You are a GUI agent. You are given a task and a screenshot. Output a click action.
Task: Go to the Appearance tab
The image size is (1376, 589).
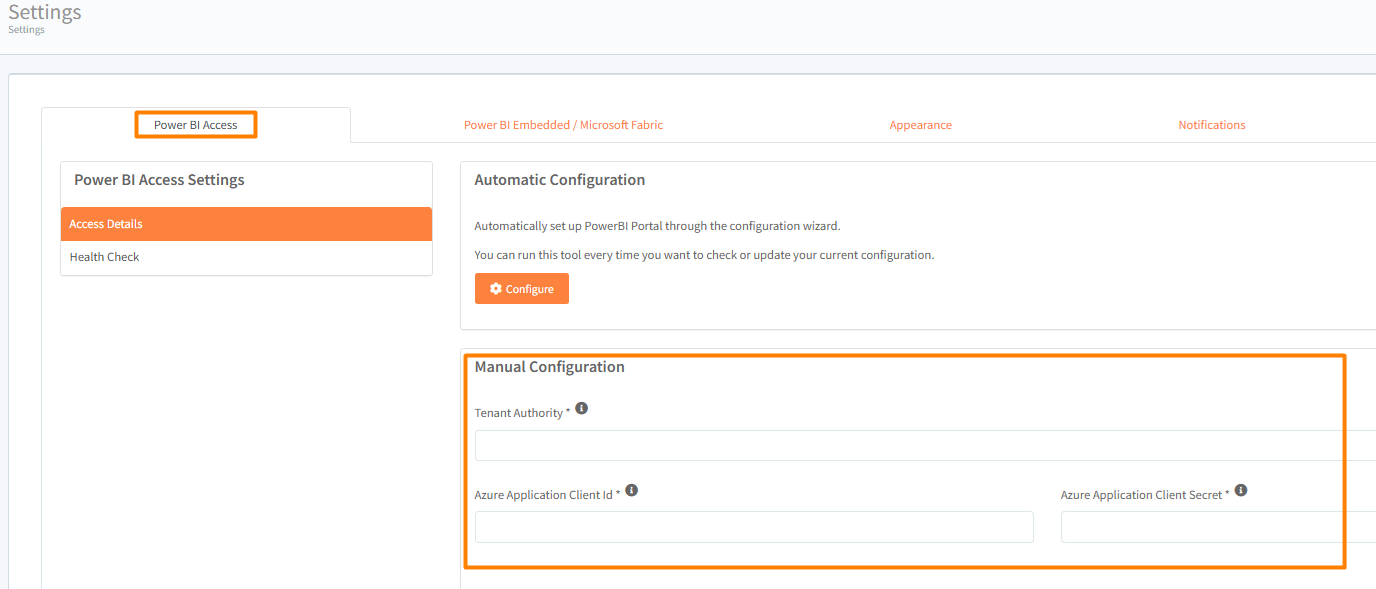click(920, 125)
